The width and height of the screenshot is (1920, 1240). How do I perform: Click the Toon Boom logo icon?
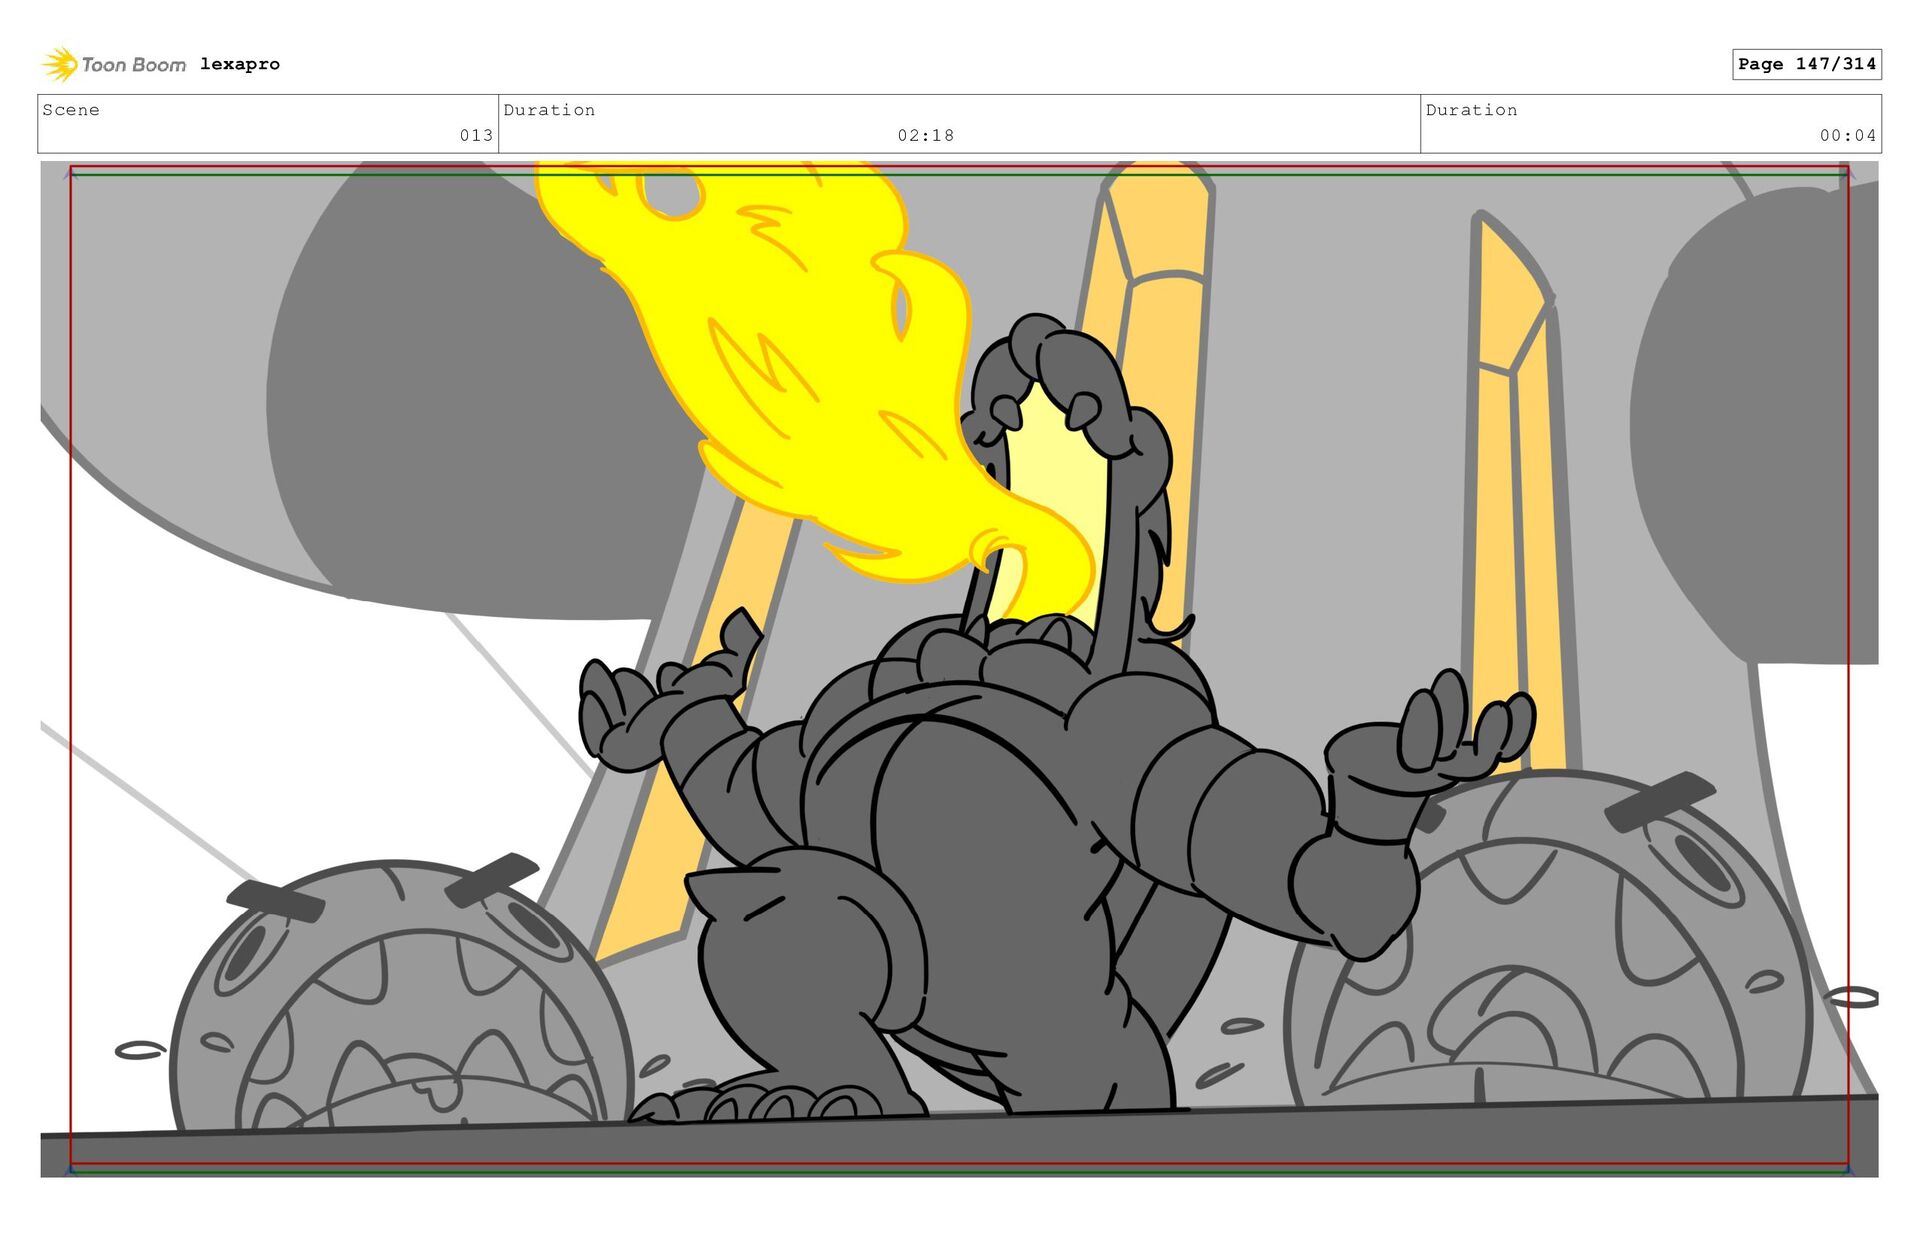pos(60,64)
